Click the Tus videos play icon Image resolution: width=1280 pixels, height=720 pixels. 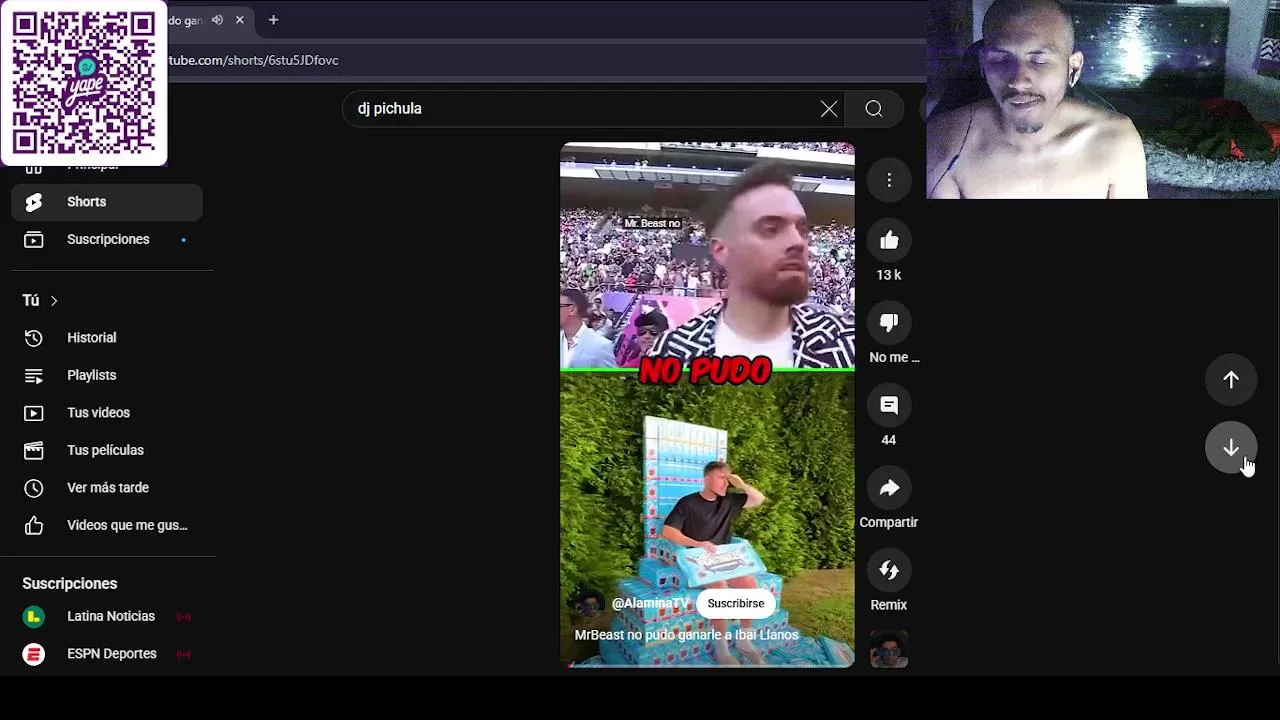tap(34, 413)
